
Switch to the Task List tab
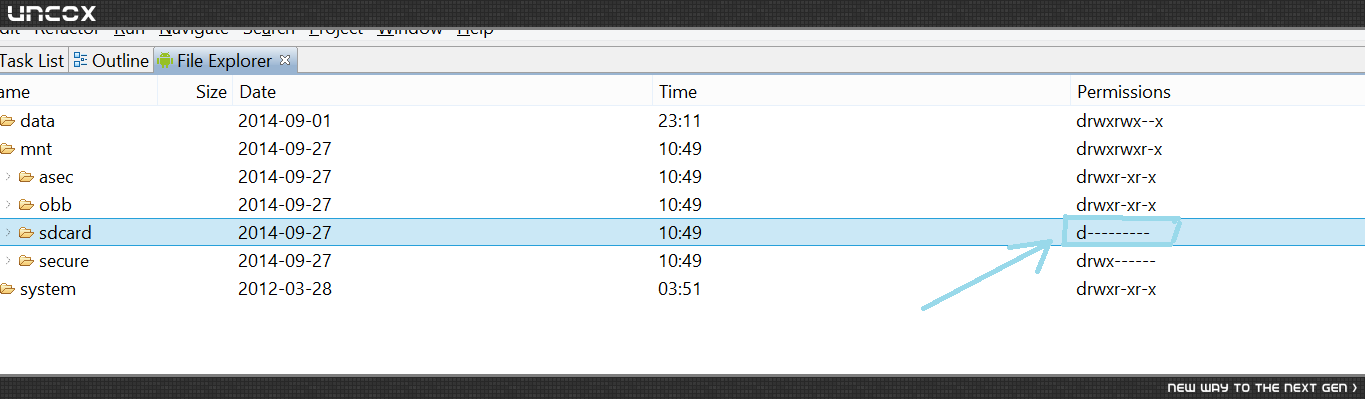pyautogui.click(x=32, y=61)
